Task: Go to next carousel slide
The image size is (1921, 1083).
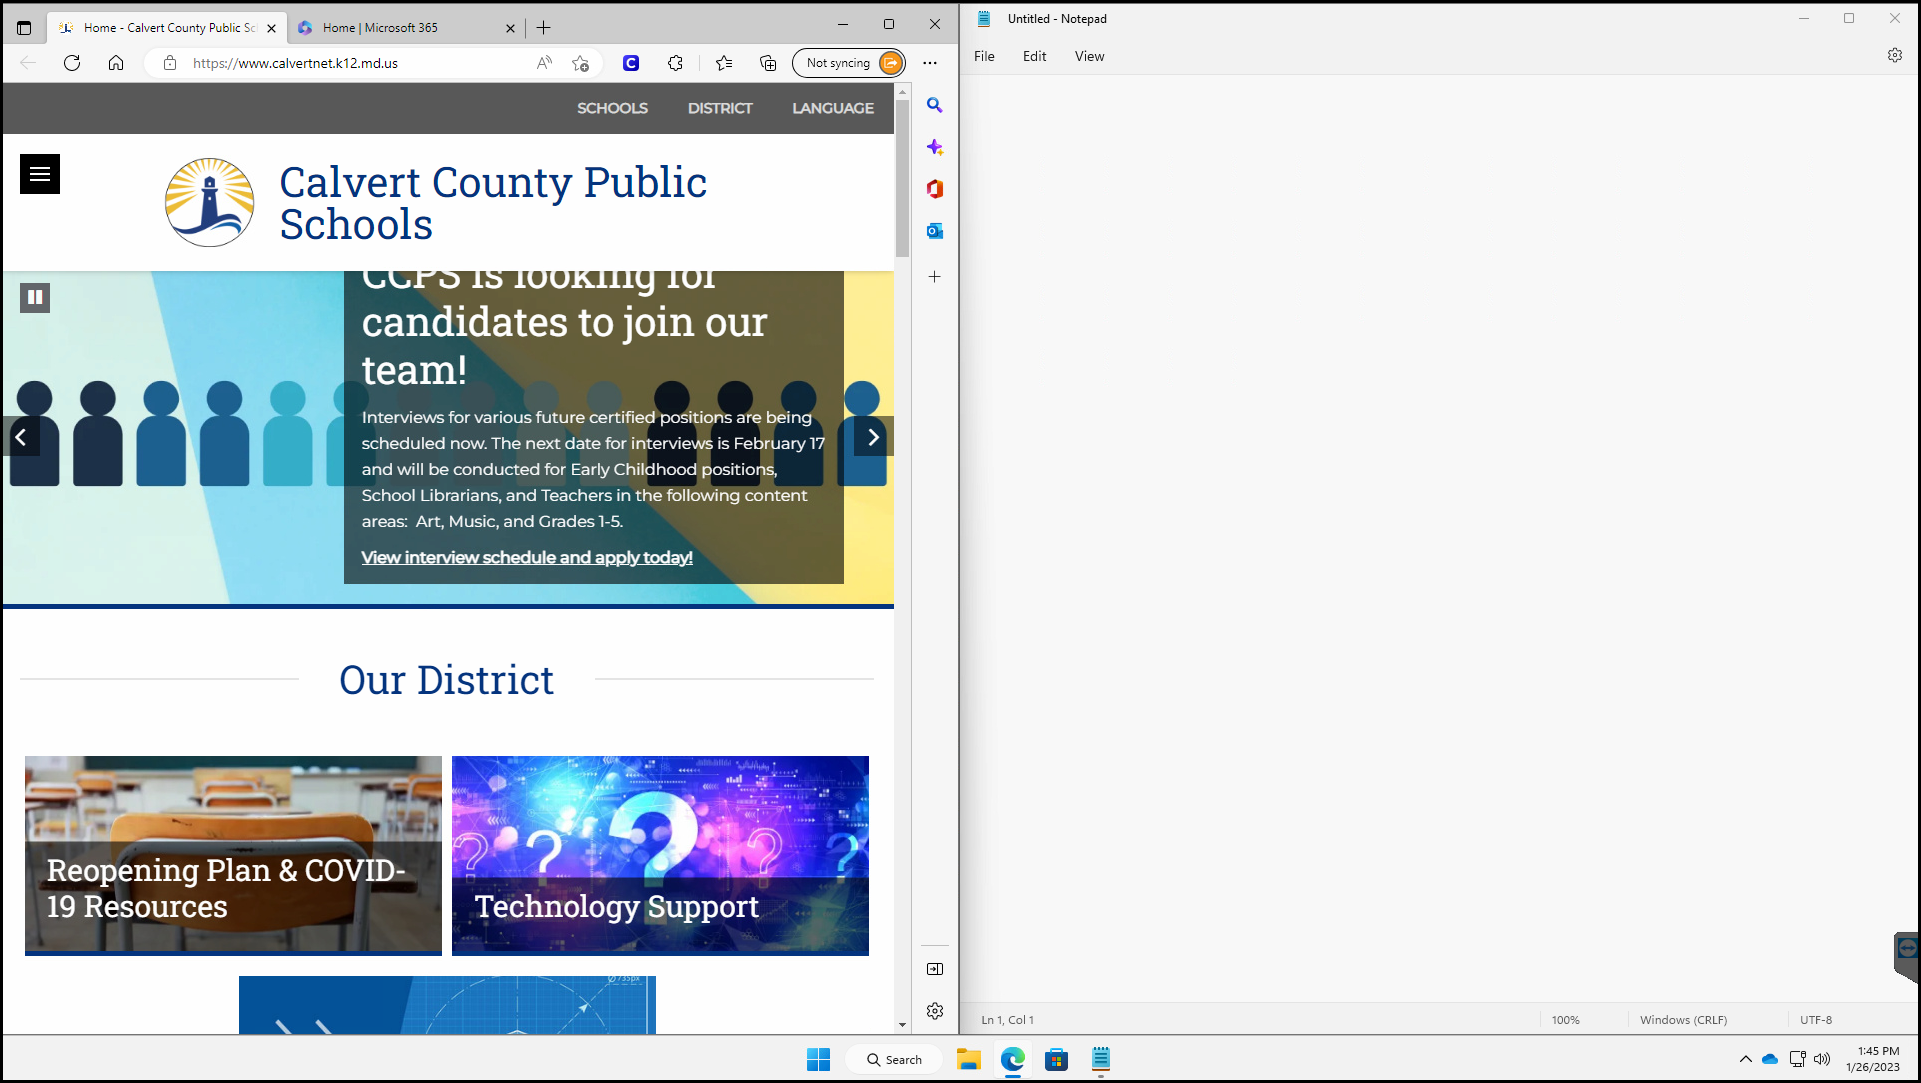Action: point(873,437)
